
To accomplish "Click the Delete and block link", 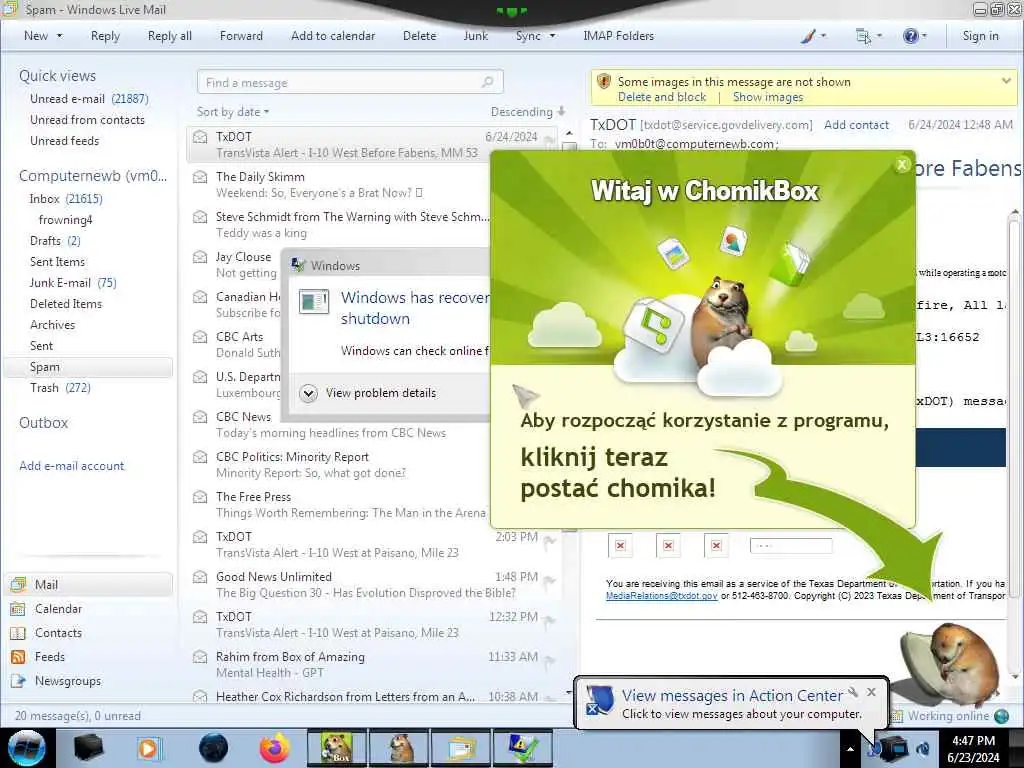I will click(x=662, y=97).
